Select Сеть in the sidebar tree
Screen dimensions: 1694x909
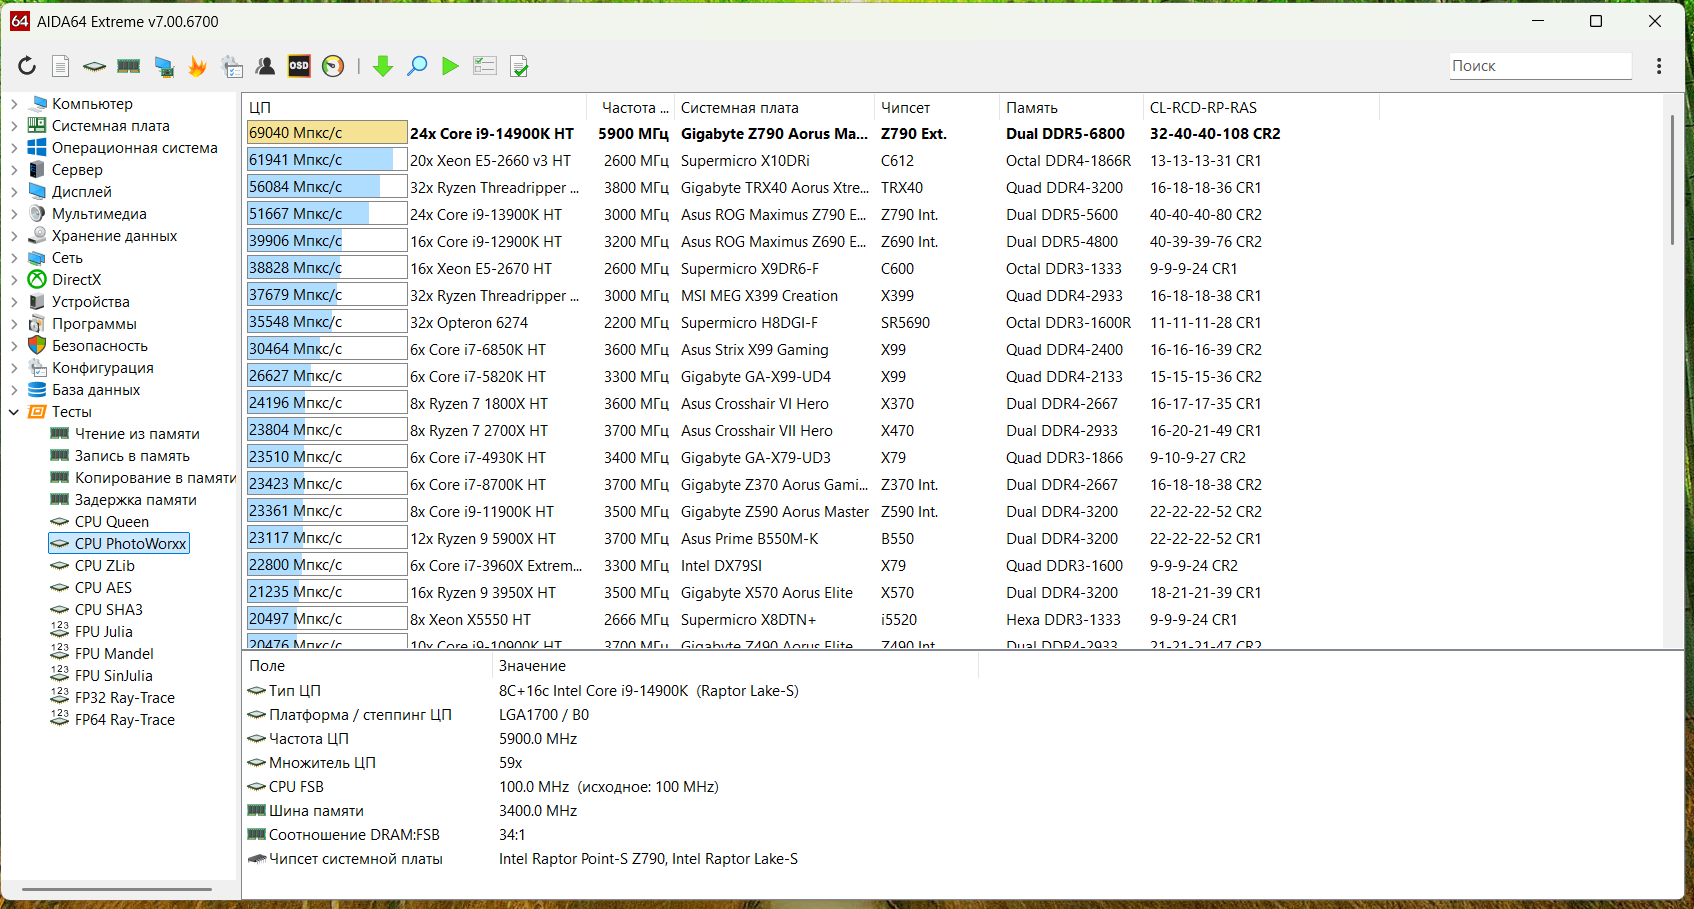[67, 257]
